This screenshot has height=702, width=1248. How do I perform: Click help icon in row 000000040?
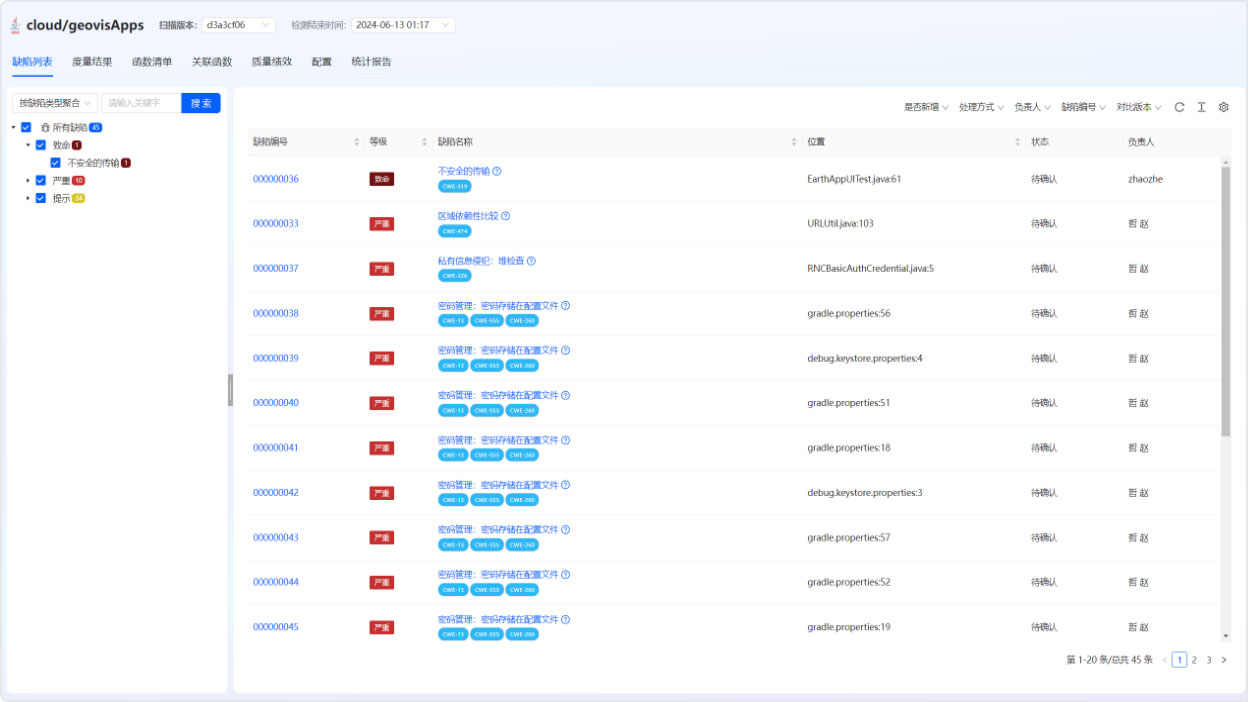coord(565,395)
